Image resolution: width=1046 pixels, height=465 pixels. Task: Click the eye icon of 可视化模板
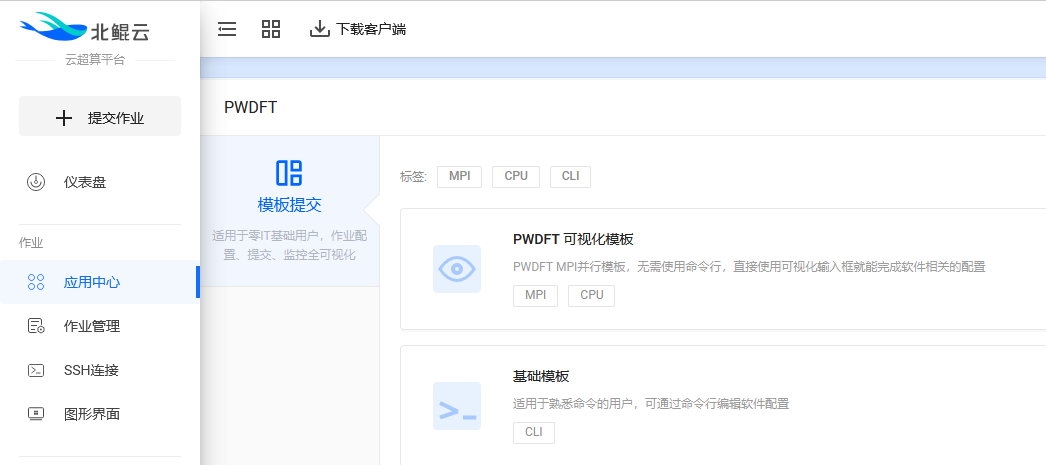457,269
